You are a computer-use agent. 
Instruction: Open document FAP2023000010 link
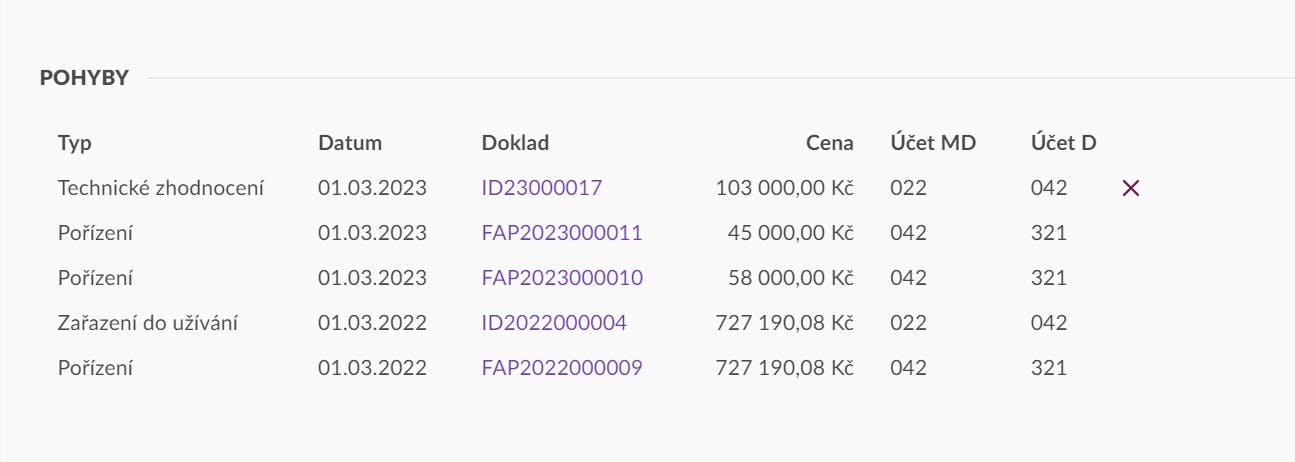point(562,278)
